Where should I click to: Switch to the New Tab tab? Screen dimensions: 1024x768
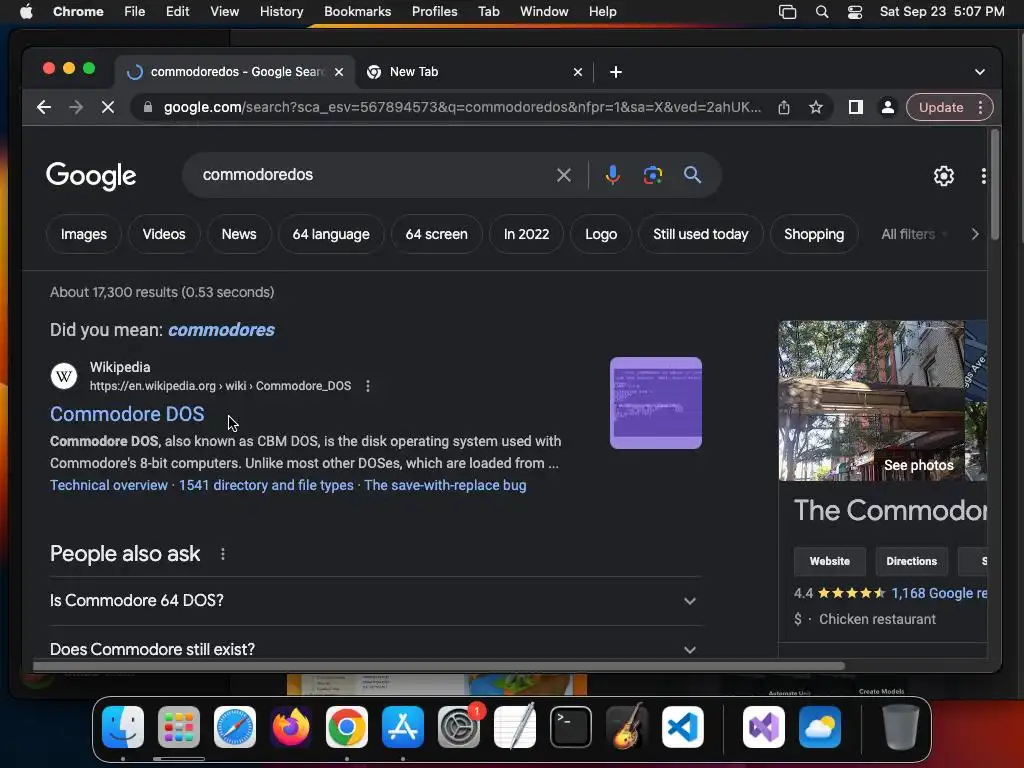[475, 72]
